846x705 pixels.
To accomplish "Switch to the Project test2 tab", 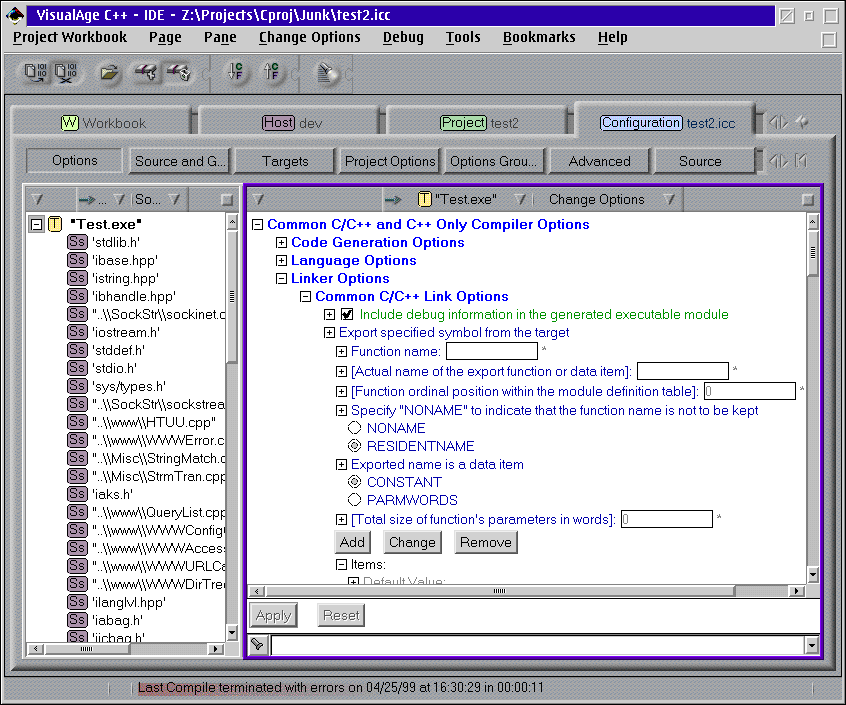I will (479, 123).
